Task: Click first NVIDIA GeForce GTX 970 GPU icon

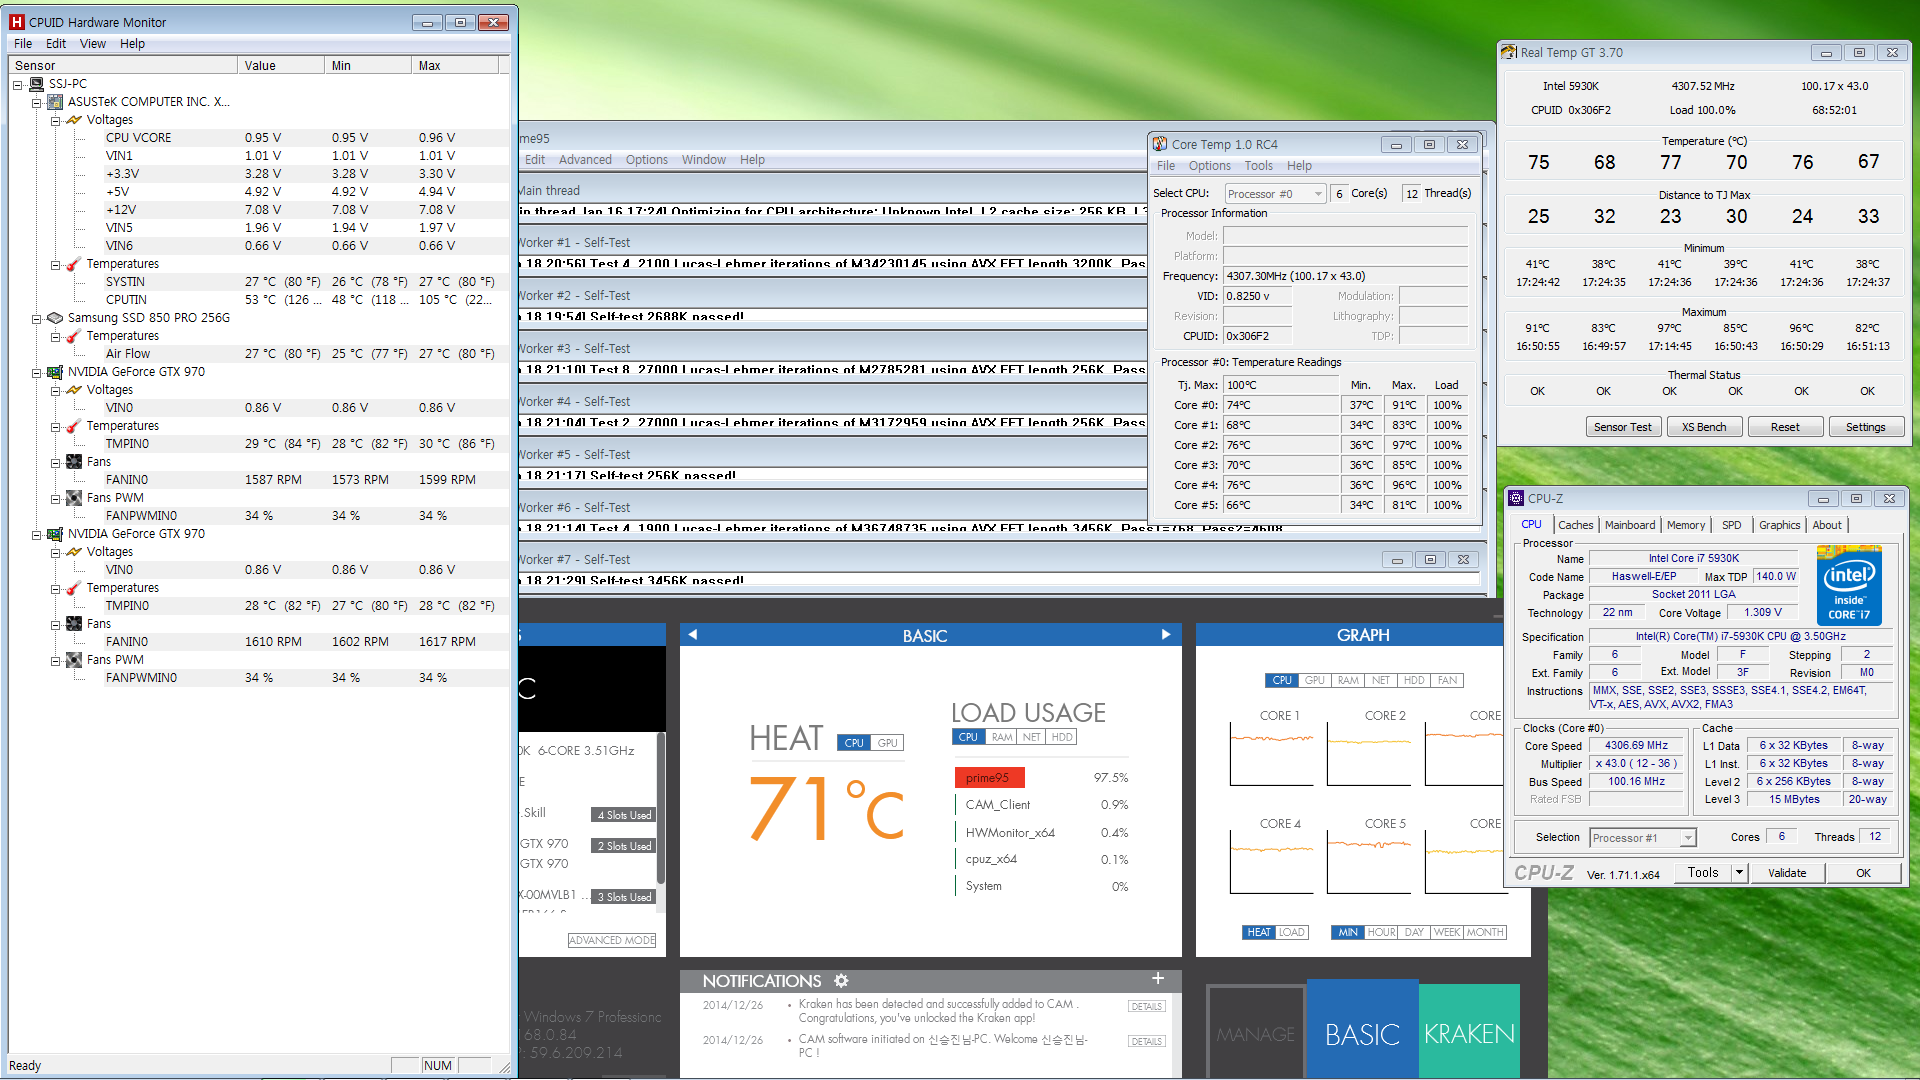Action: [x=55, y=372]
